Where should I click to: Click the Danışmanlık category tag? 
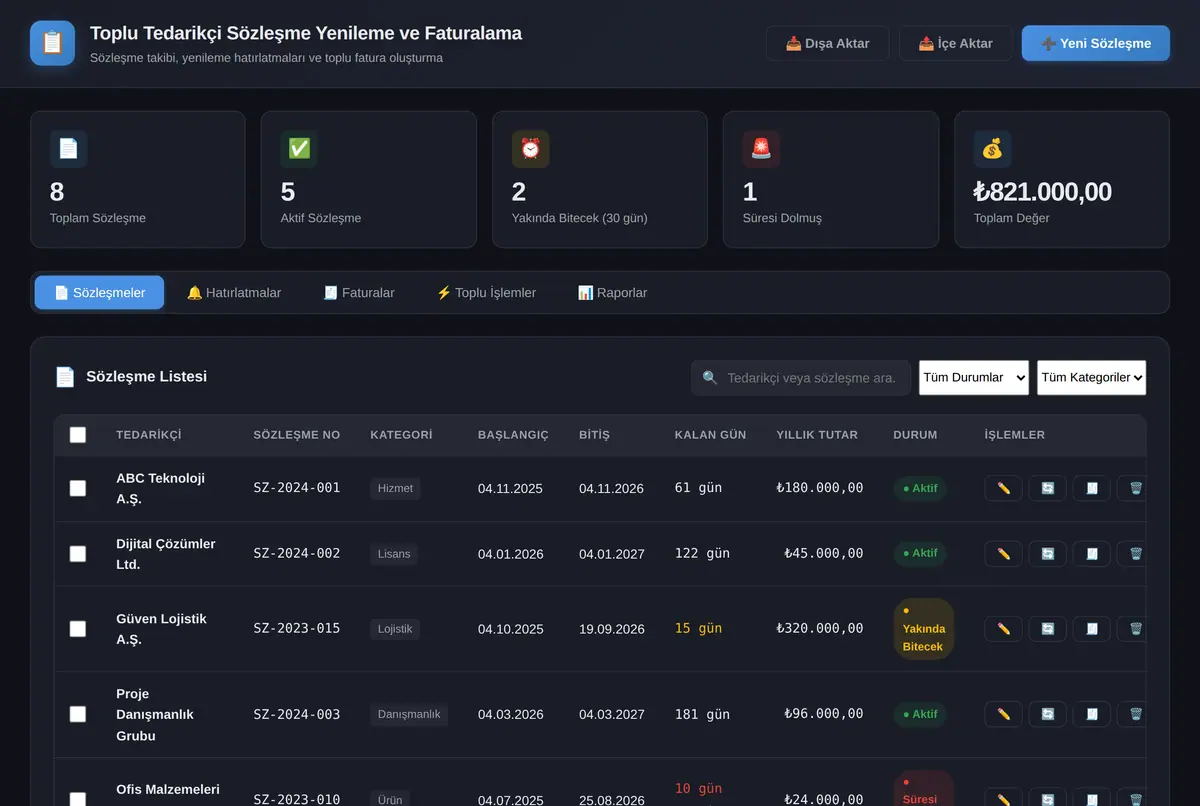409,714
